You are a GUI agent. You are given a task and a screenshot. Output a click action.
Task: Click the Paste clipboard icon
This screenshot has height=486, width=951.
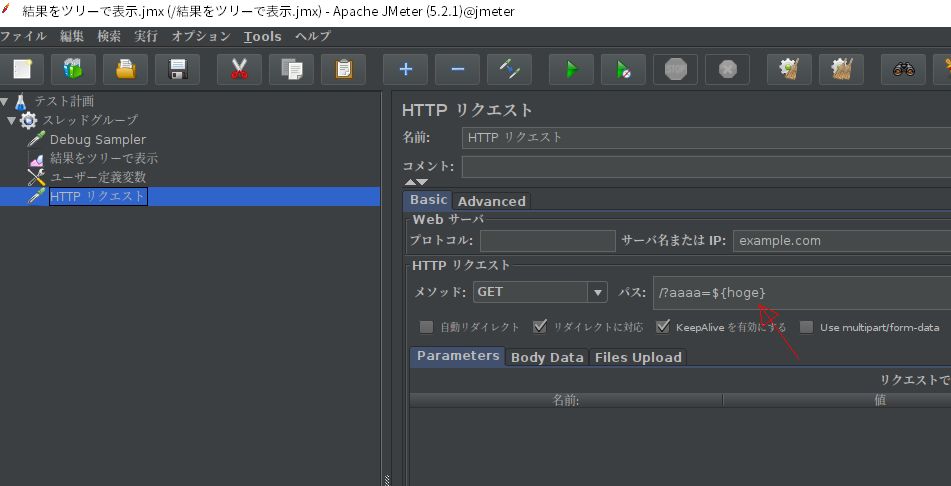pyautogui.click(x=343, y=69)
